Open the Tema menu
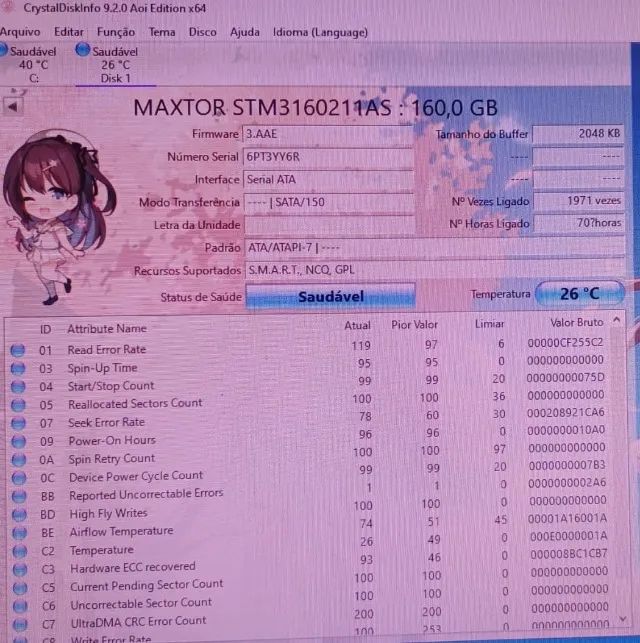 (162, 32)
